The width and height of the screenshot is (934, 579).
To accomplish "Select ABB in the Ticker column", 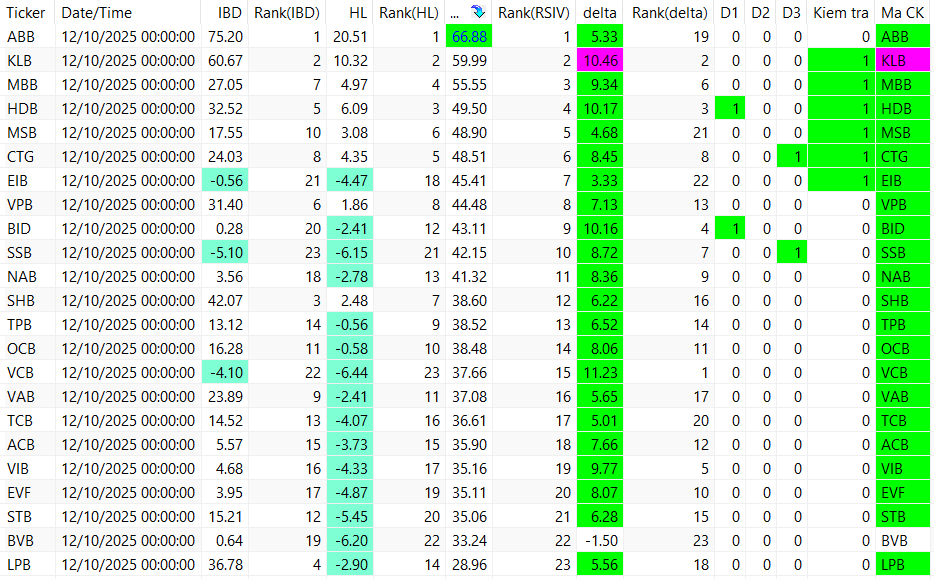I will 21,37.
